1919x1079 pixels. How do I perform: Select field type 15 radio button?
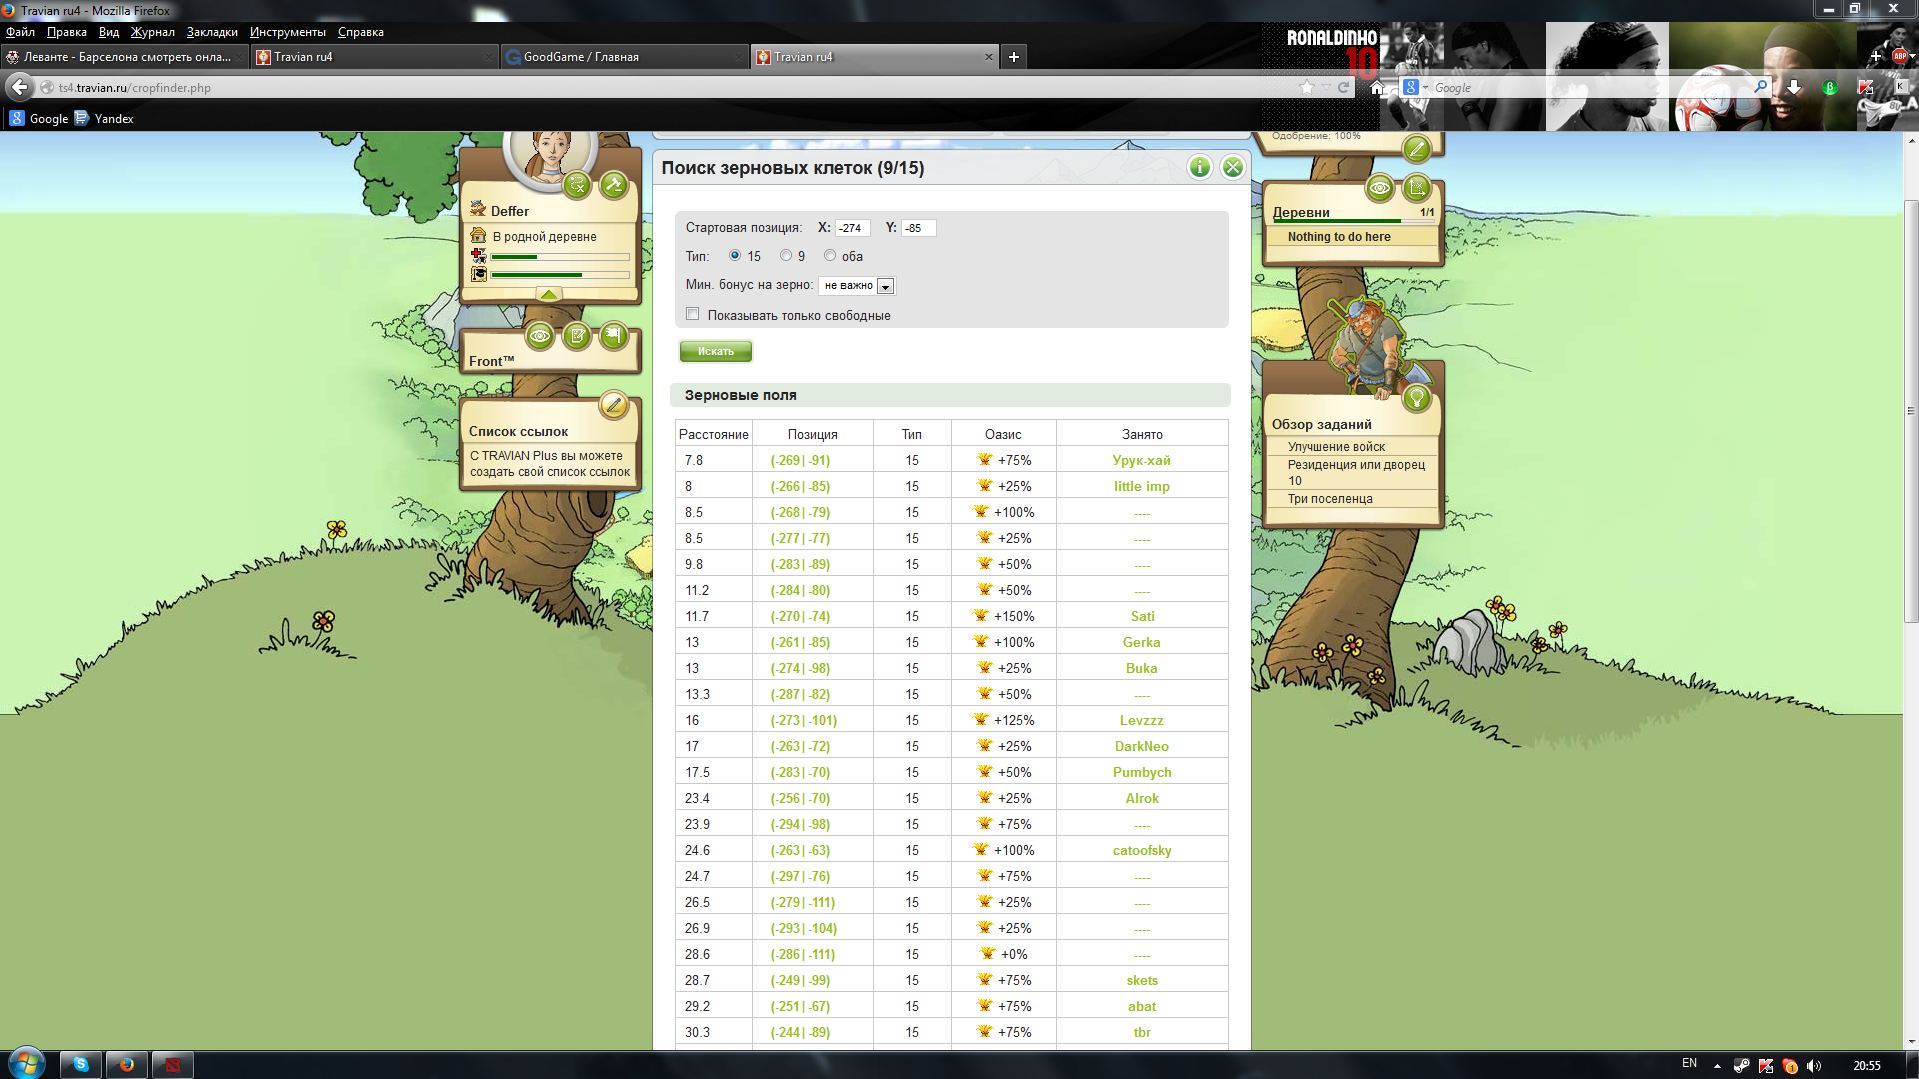[x=735, y=256]
